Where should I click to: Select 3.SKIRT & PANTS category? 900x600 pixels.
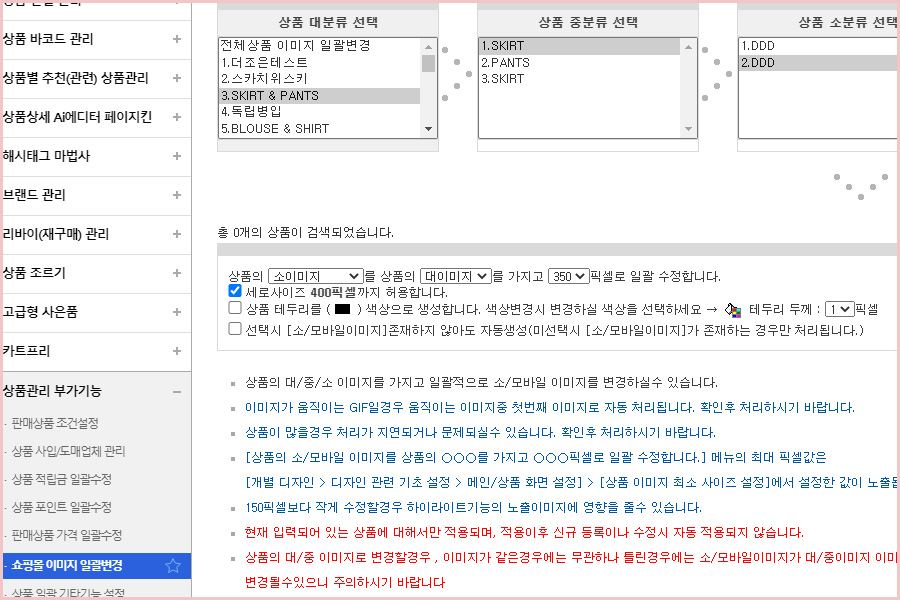pos(319,95)
